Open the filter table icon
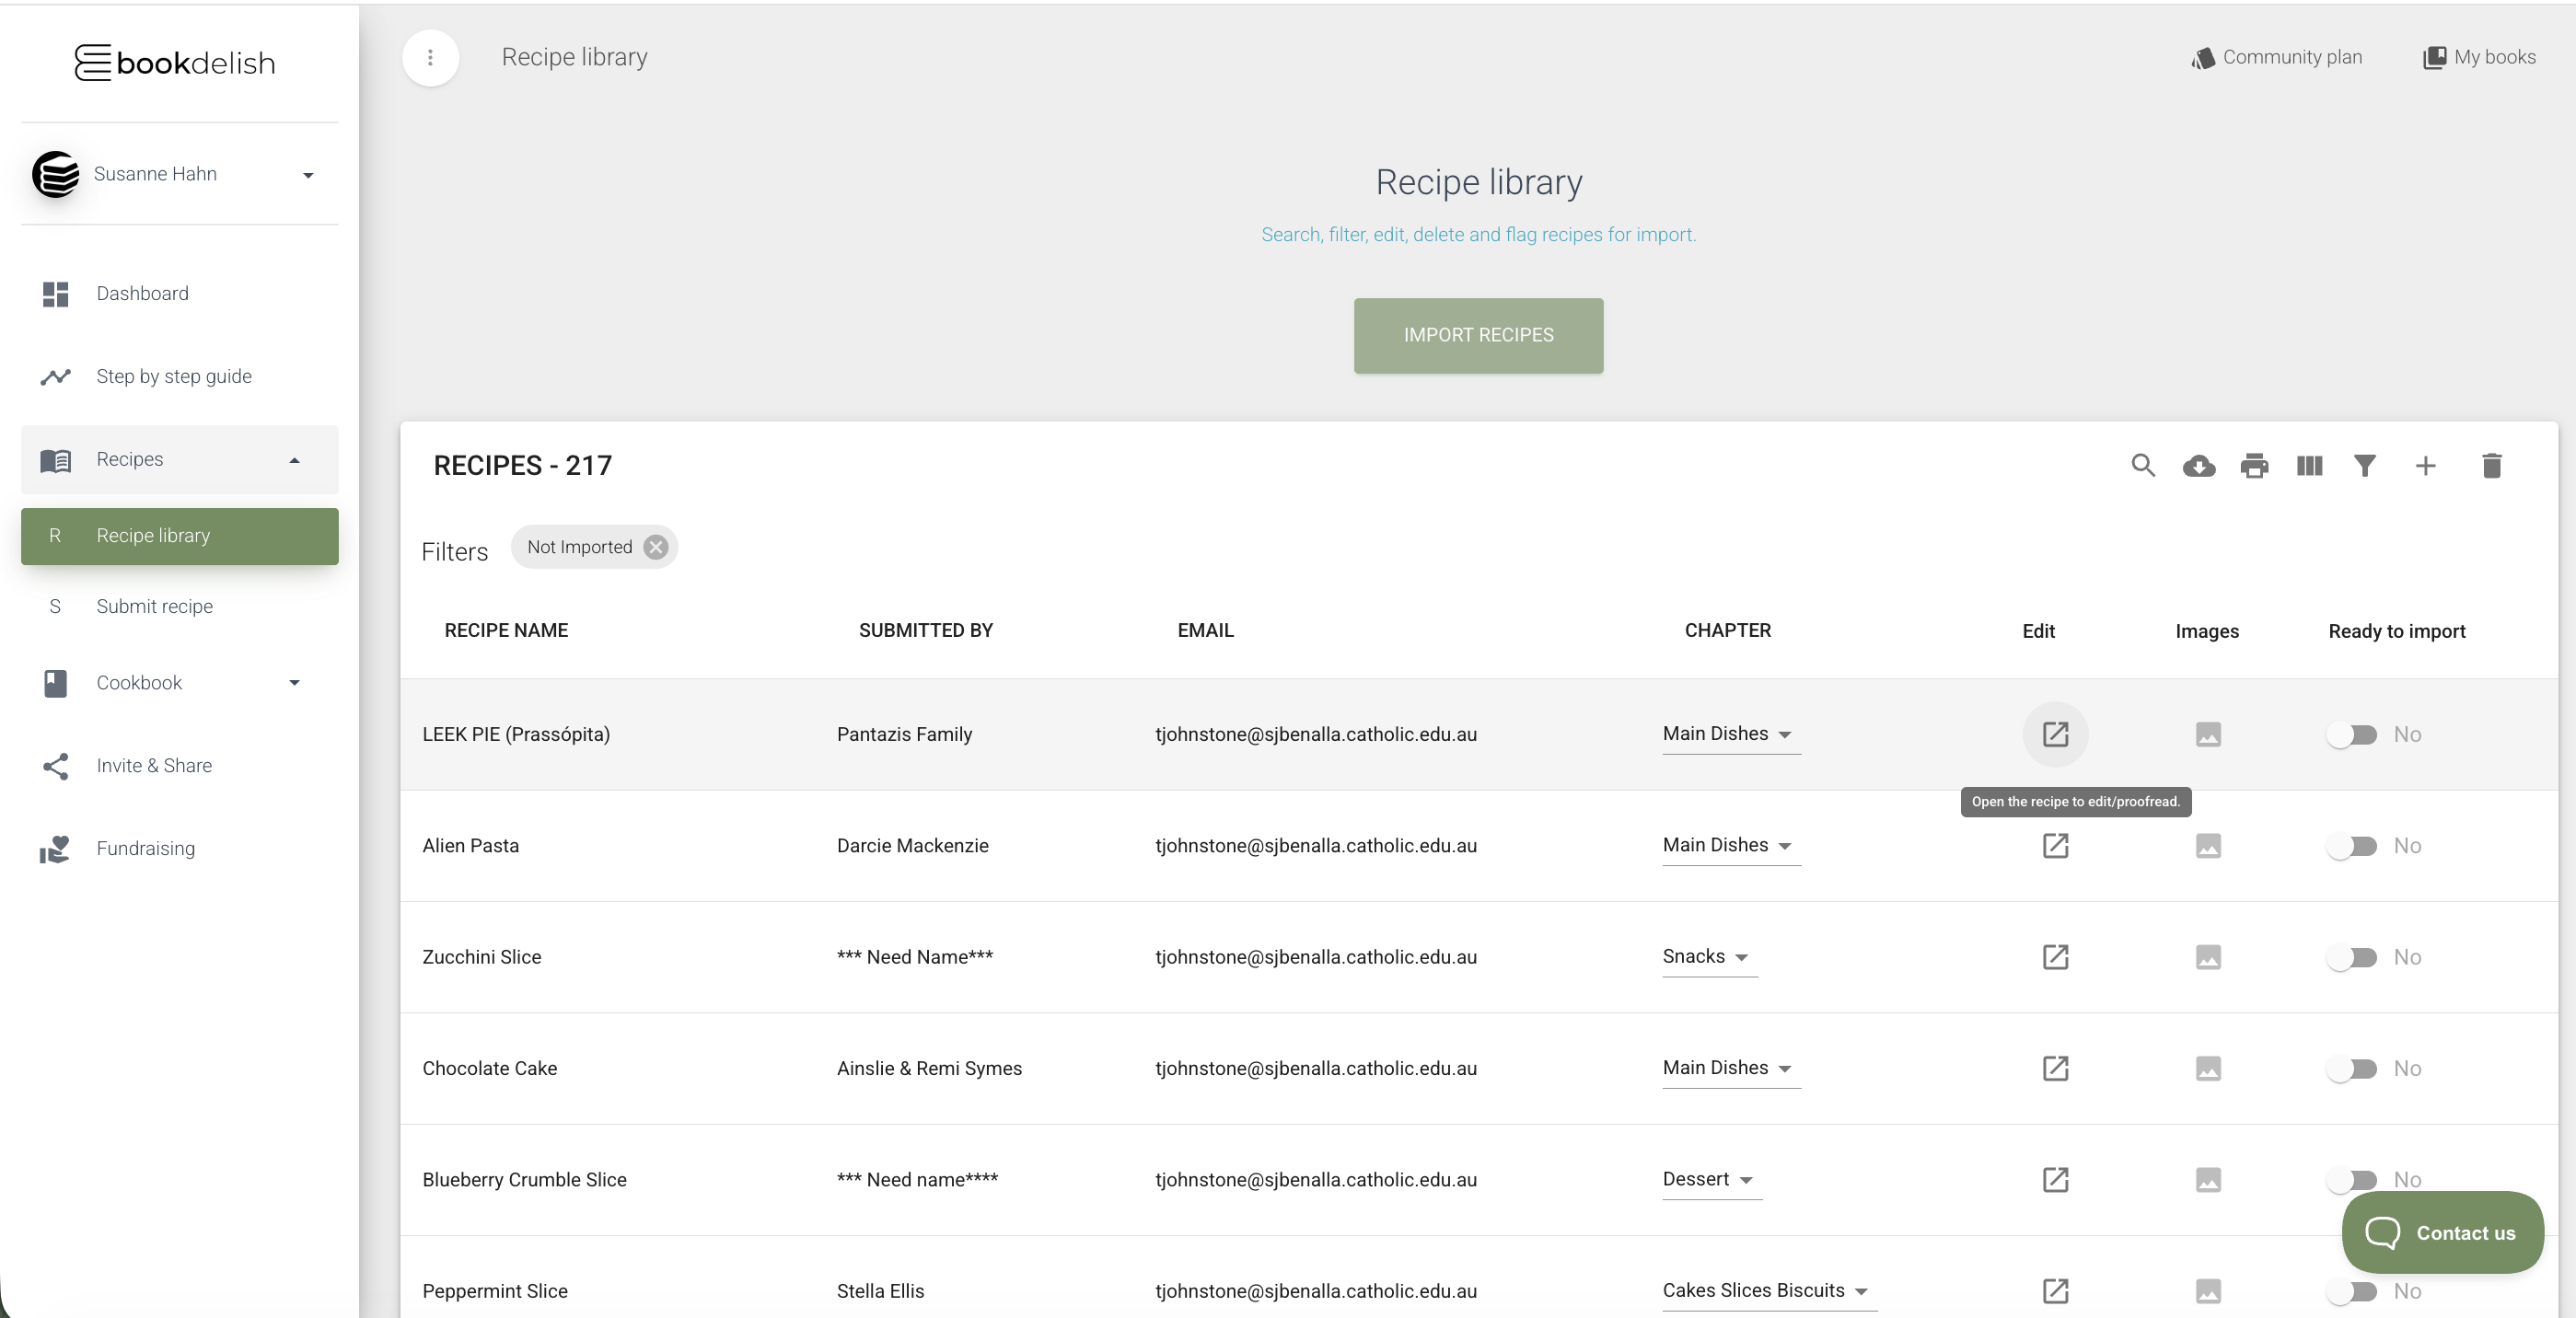Screen dimensions: 2576x1318 point(2365,466)
